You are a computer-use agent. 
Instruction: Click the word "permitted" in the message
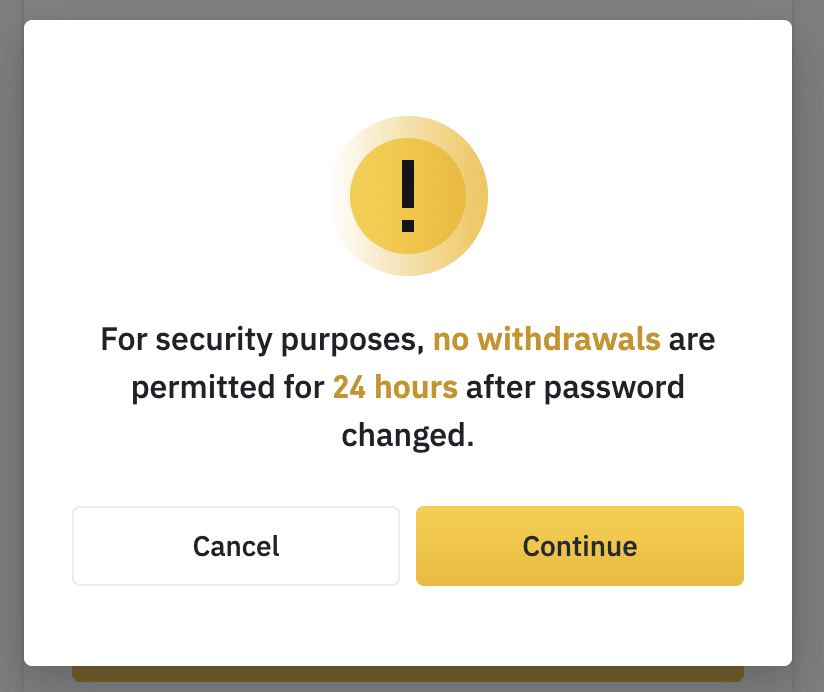pos(197,387)
